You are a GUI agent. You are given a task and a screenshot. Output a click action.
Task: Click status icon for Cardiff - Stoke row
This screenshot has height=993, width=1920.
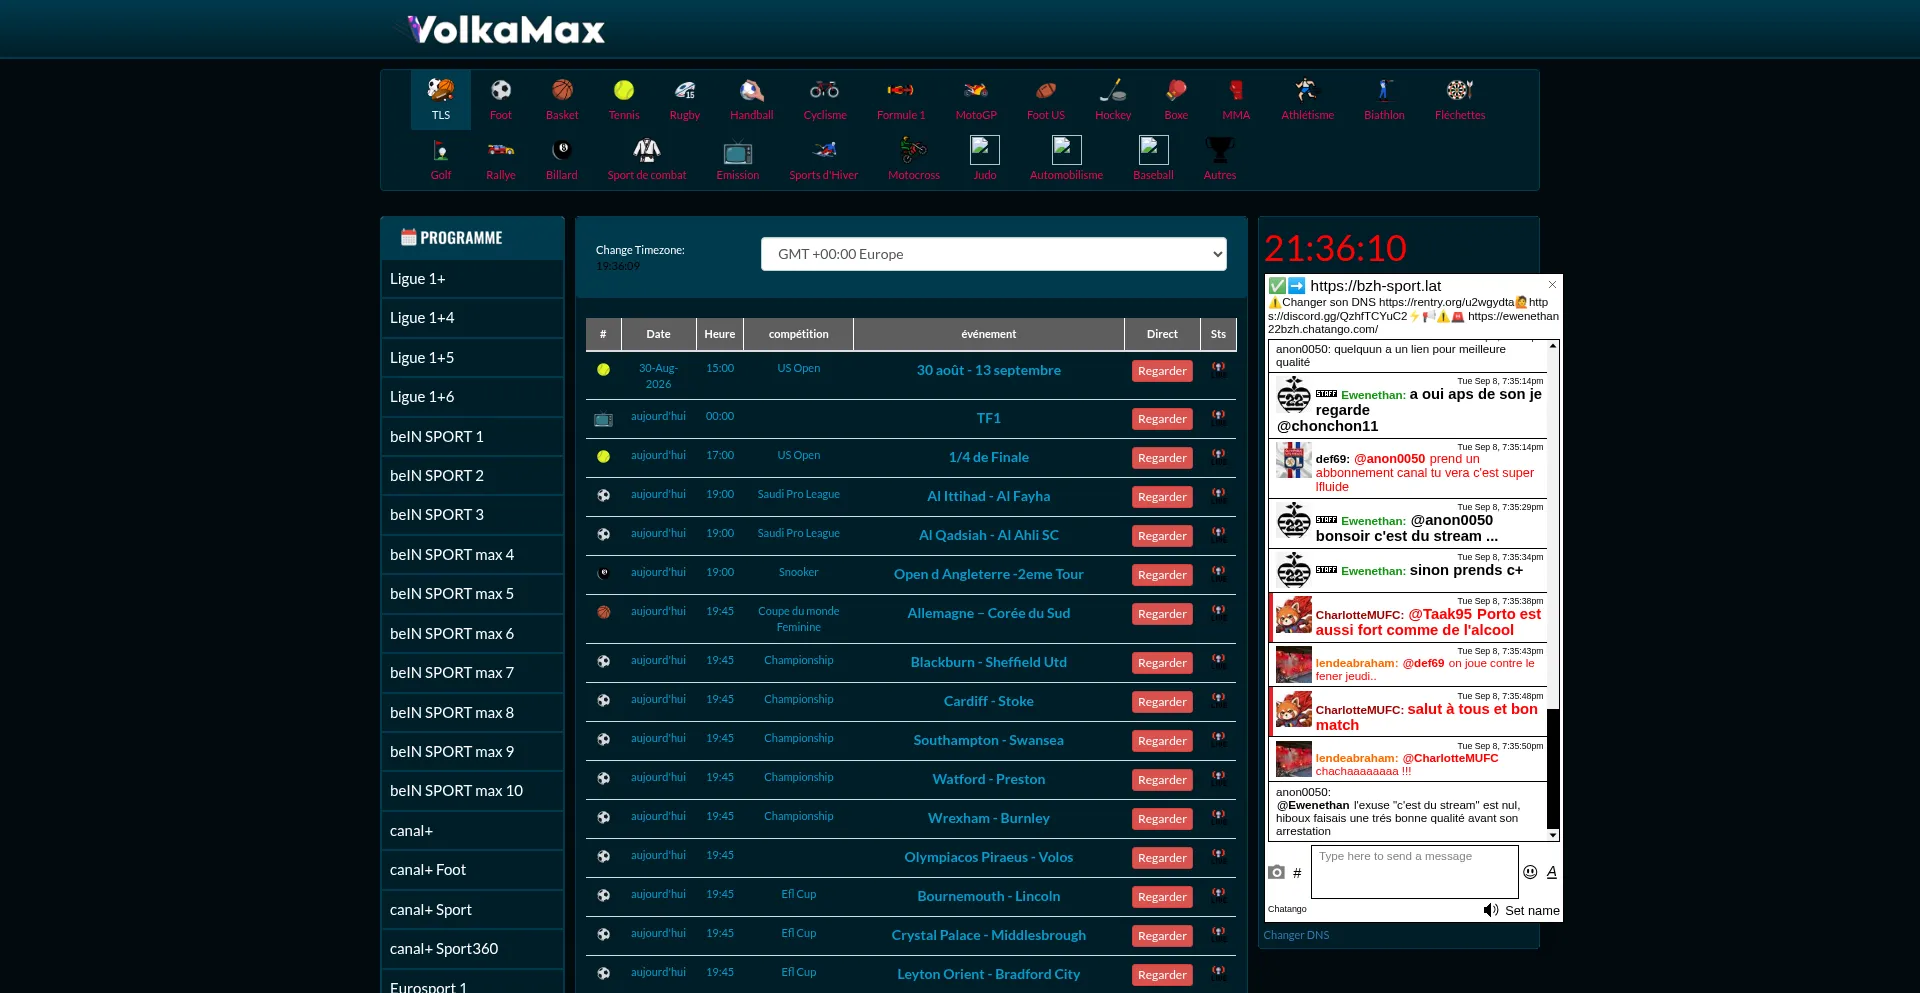click(x=1218, y=700)
